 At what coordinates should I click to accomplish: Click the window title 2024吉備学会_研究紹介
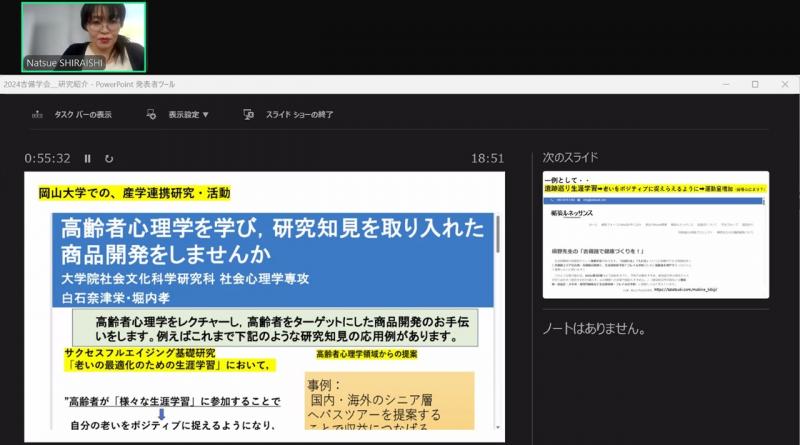(x=46, y=84)
